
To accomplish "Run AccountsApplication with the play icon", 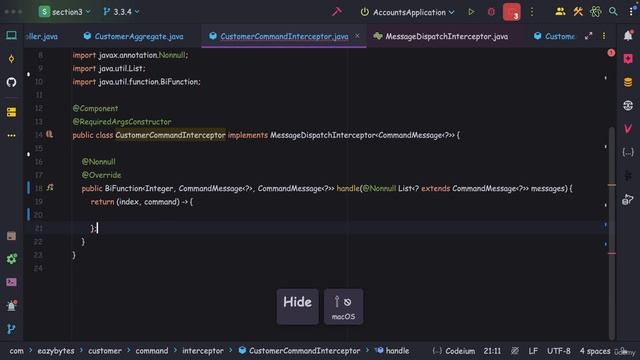I will click(x=471, y=12).
